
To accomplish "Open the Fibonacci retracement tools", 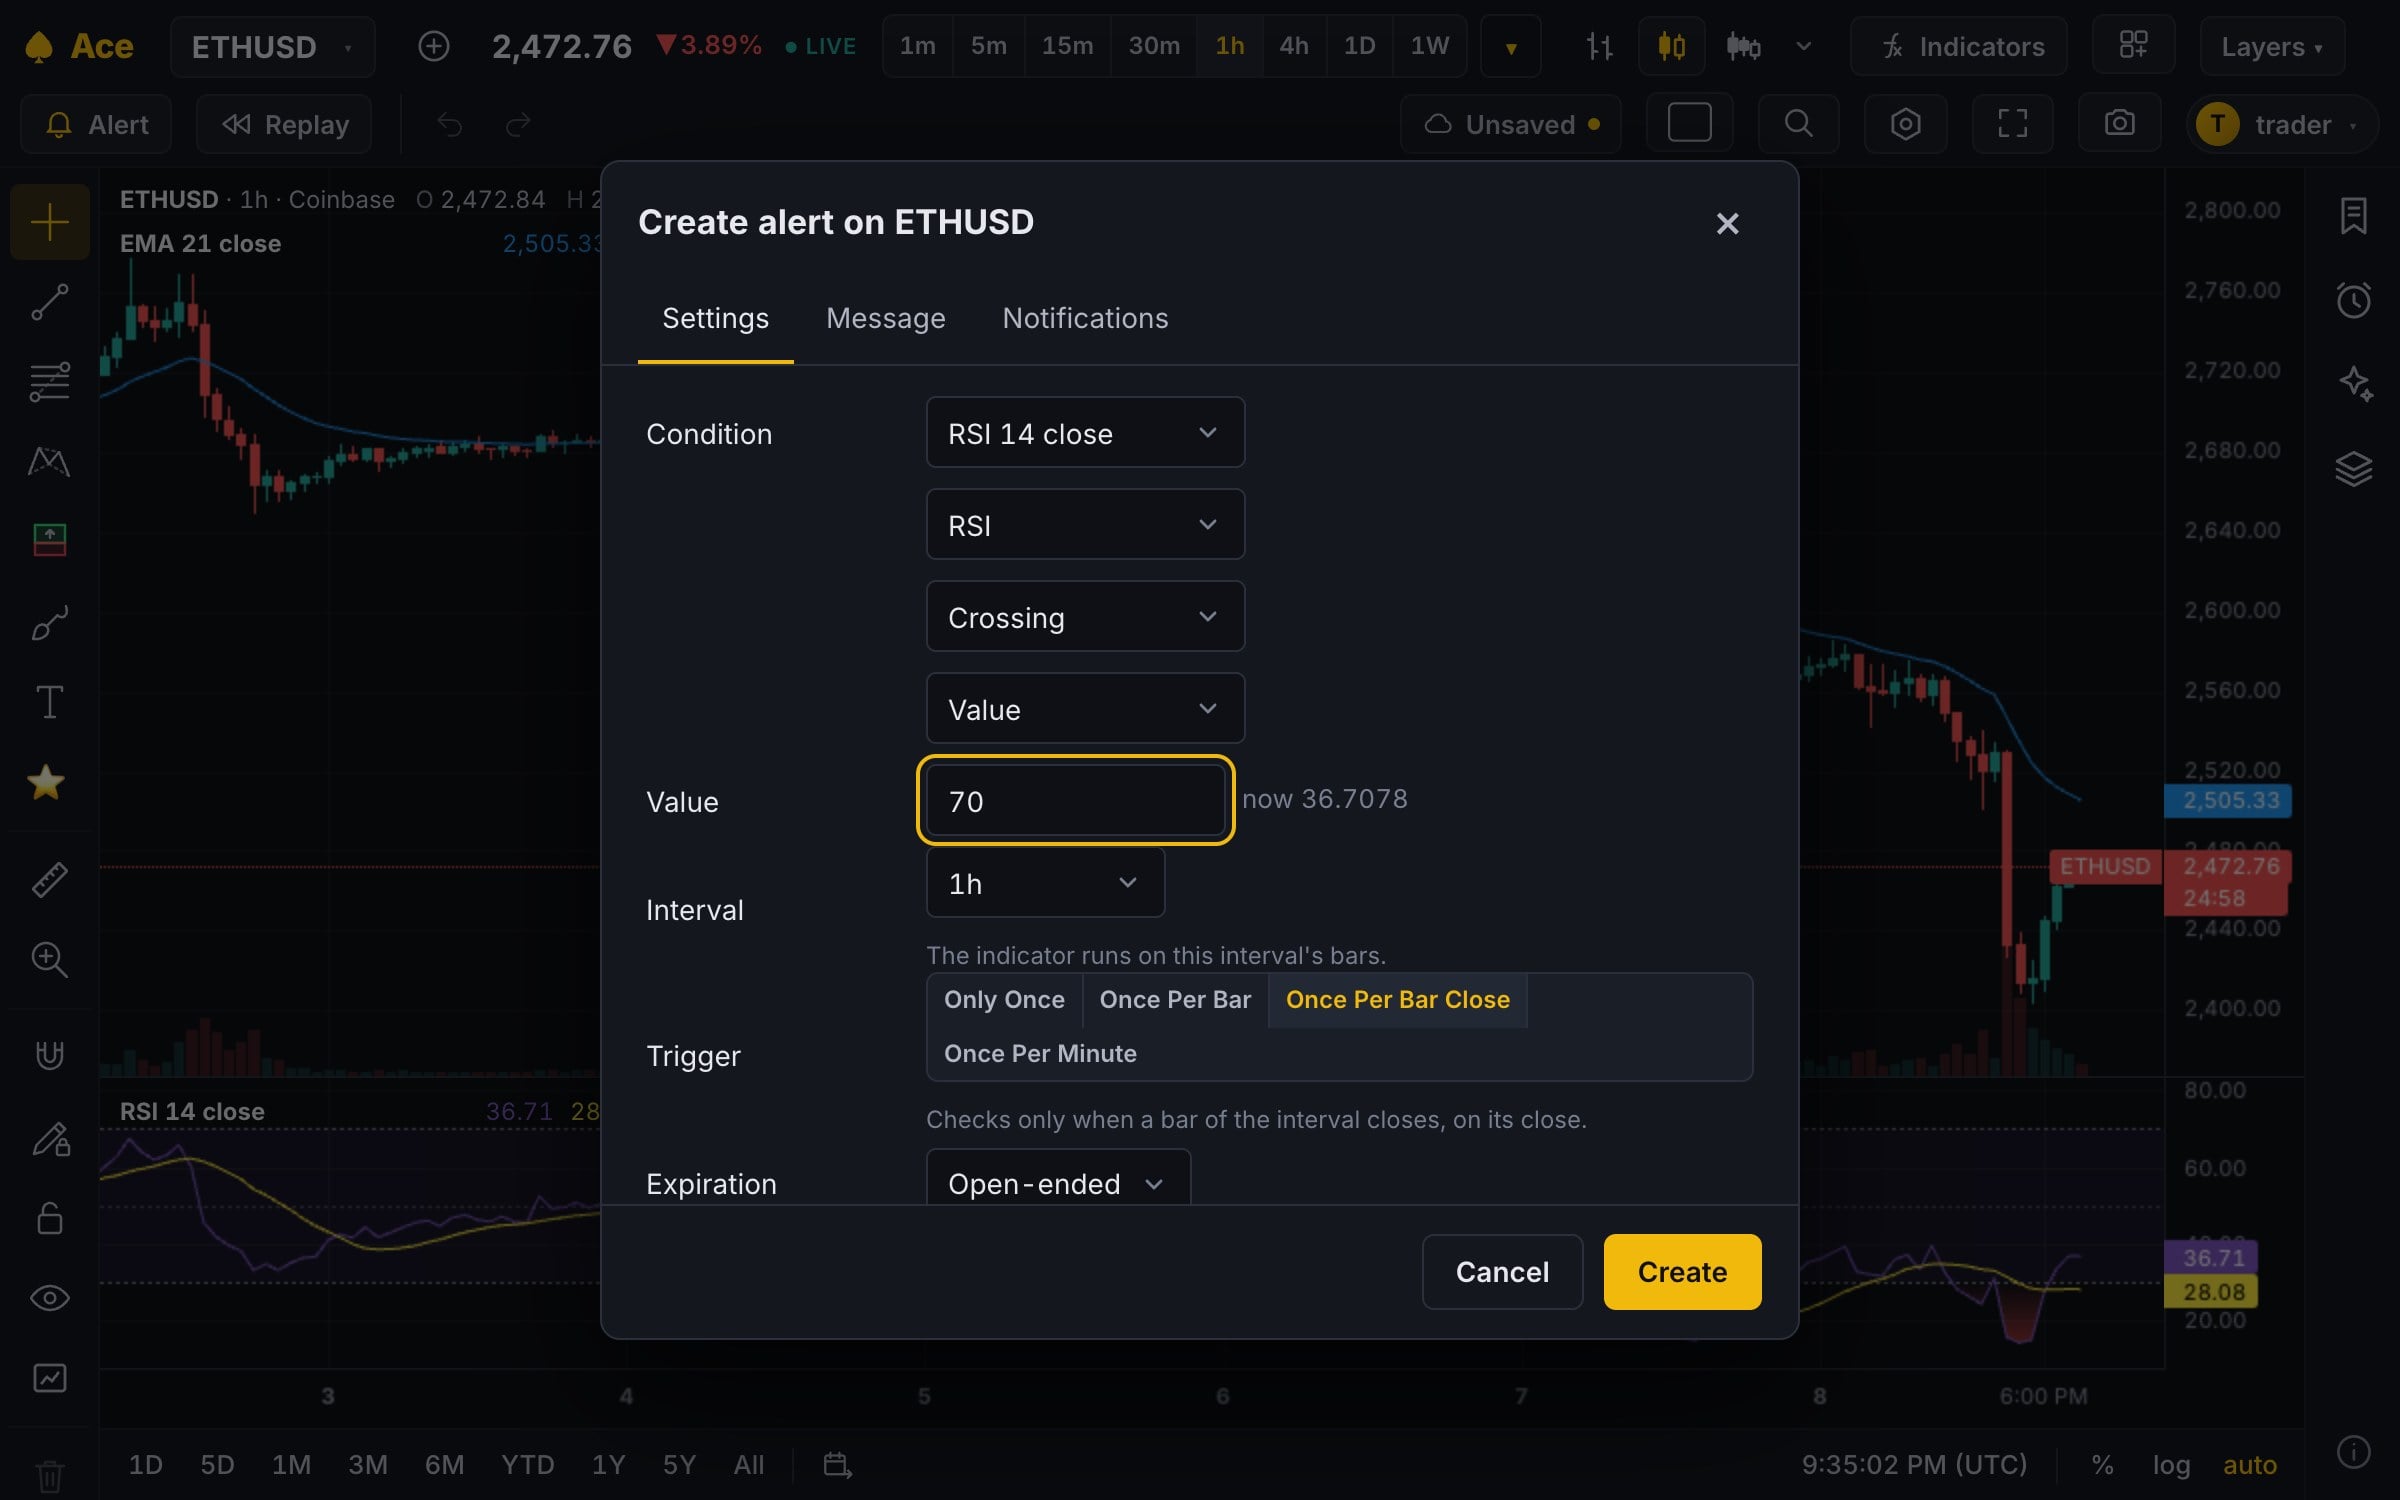I will (x=49, y=381).
